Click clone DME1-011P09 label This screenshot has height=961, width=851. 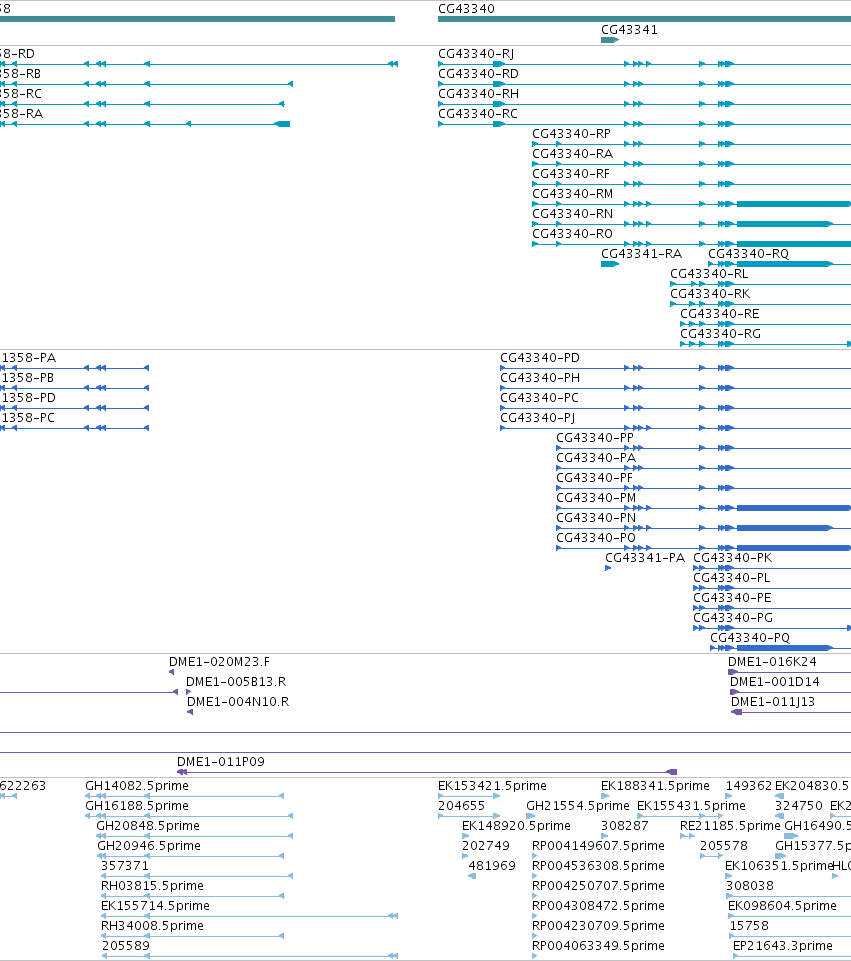point(221,762)
